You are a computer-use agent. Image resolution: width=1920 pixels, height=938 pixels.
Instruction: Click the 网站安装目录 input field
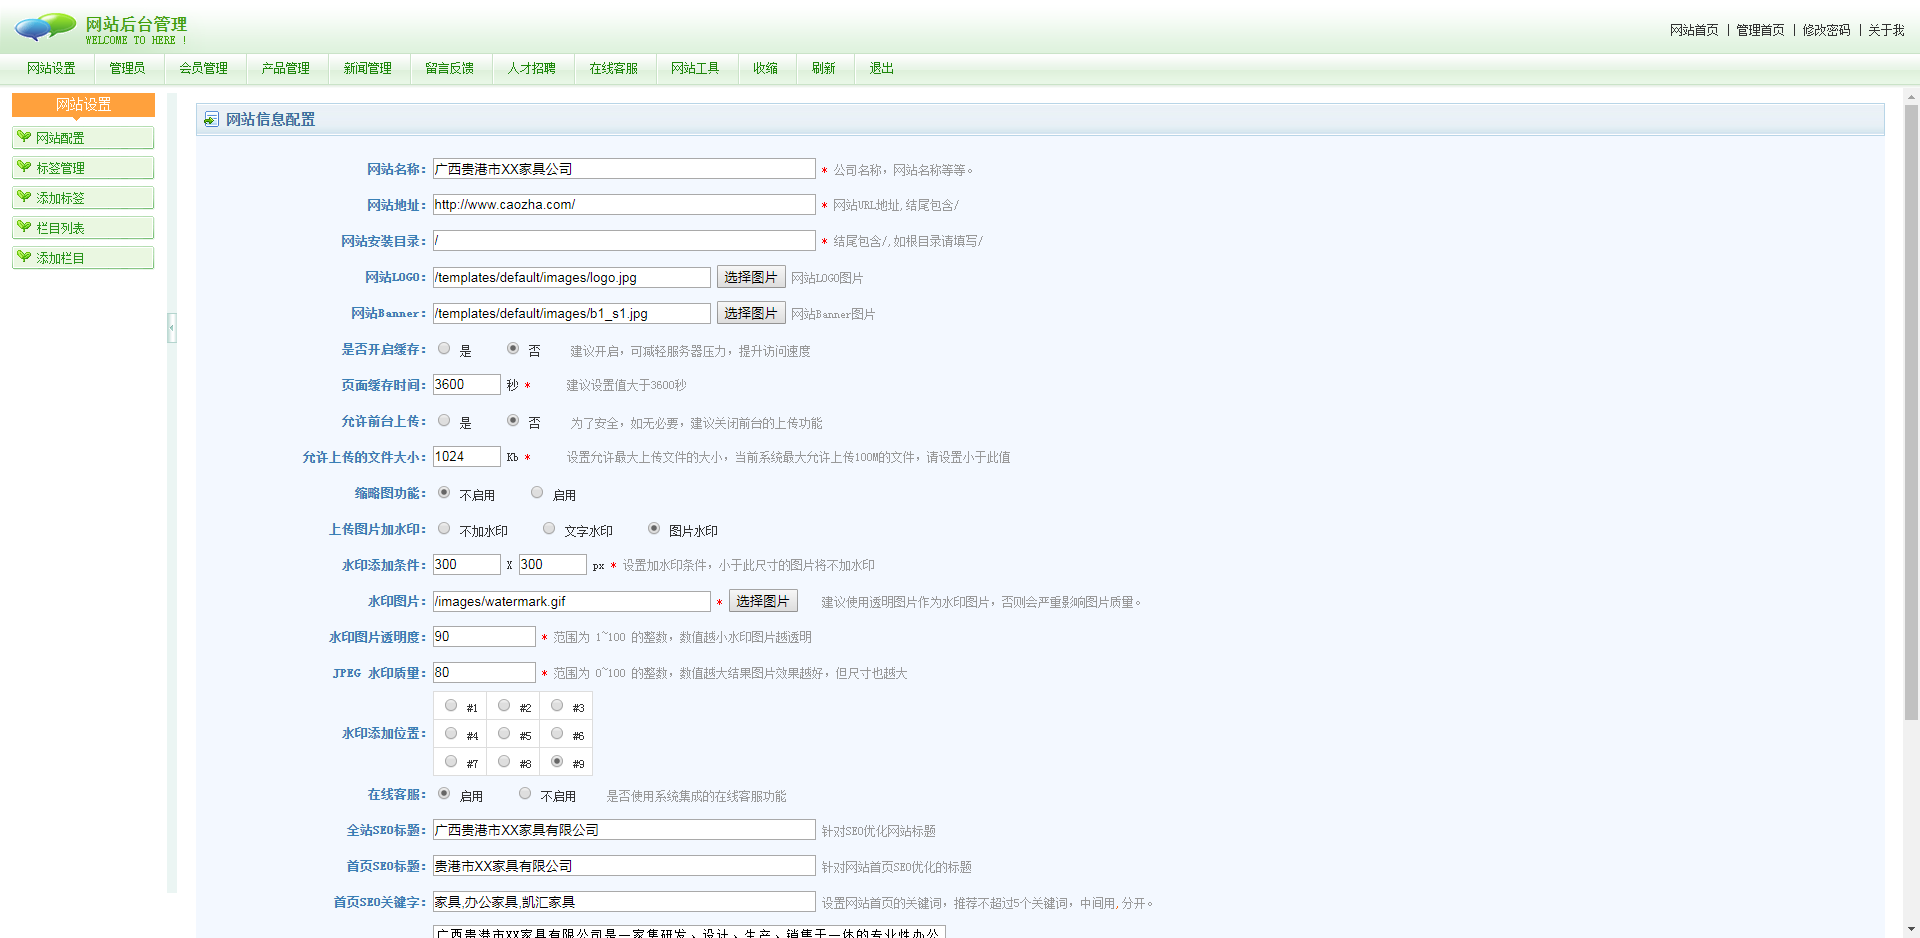(624, 241)
